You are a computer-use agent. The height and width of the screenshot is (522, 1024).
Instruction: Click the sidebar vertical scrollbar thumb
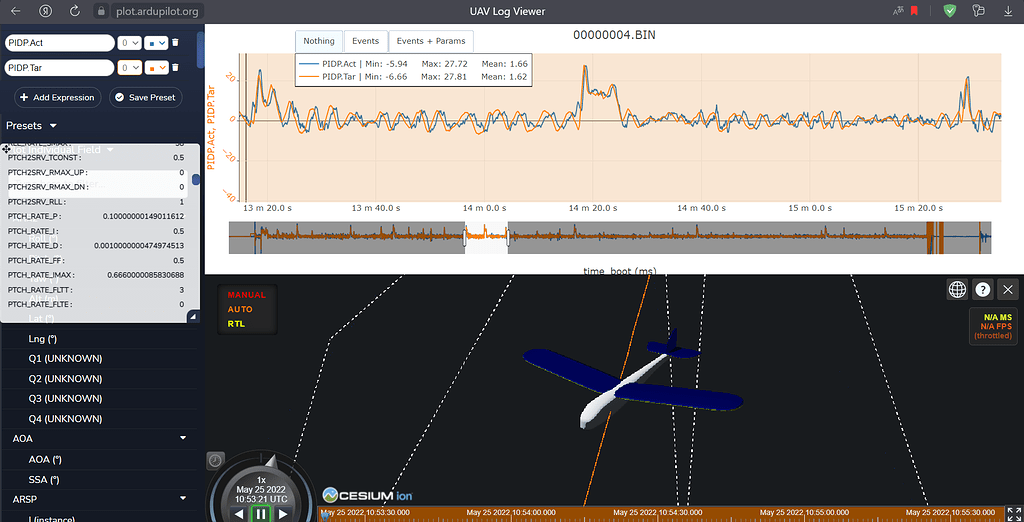click(200, 50)
